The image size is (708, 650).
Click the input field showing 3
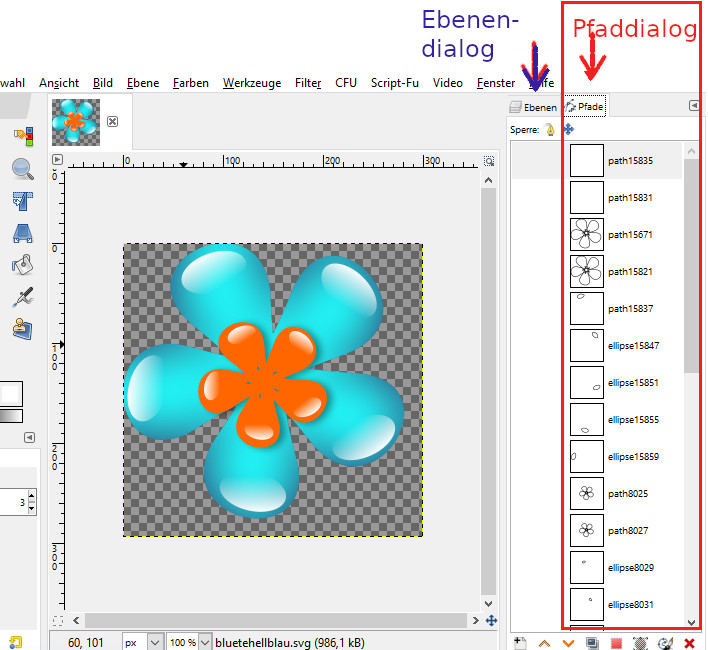tap(14, 502)
